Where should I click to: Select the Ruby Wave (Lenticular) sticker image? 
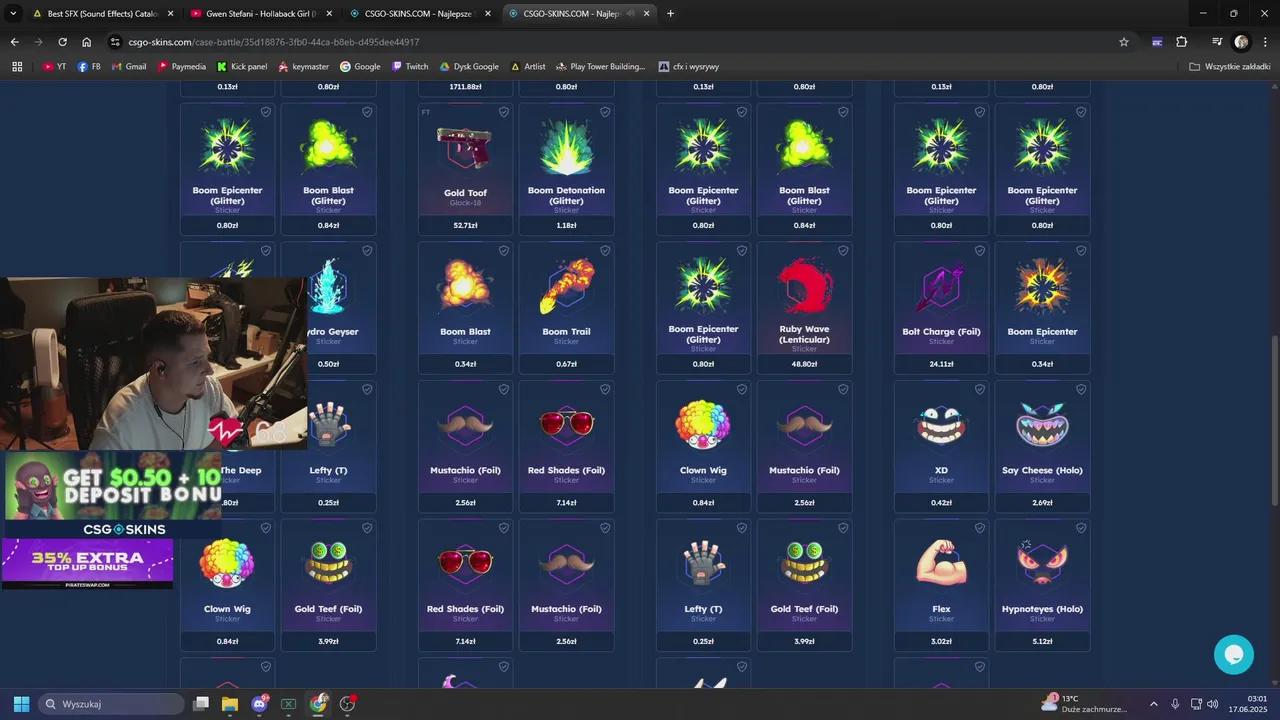tap(804, 286)
